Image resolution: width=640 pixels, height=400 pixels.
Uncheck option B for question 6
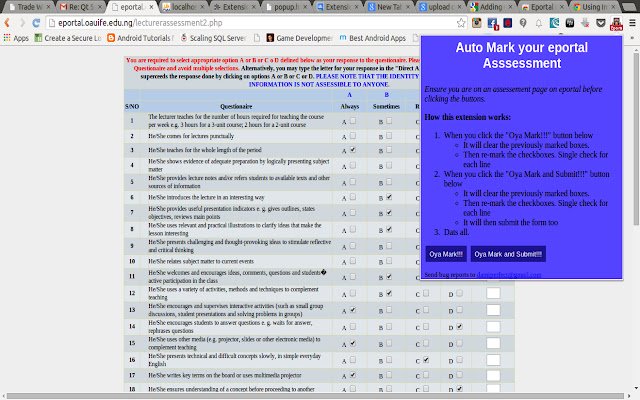coord(389,197)
